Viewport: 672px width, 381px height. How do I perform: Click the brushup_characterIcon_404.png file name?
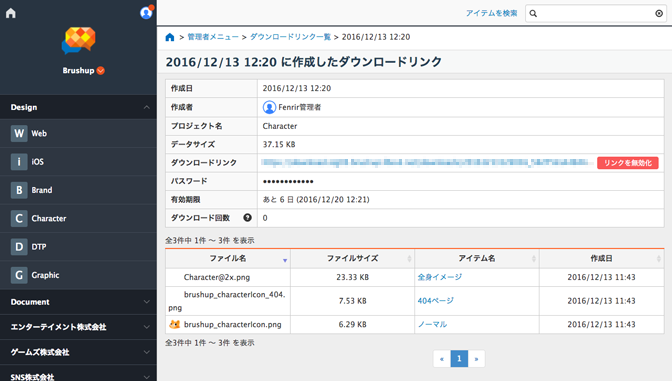pos(227,301)
